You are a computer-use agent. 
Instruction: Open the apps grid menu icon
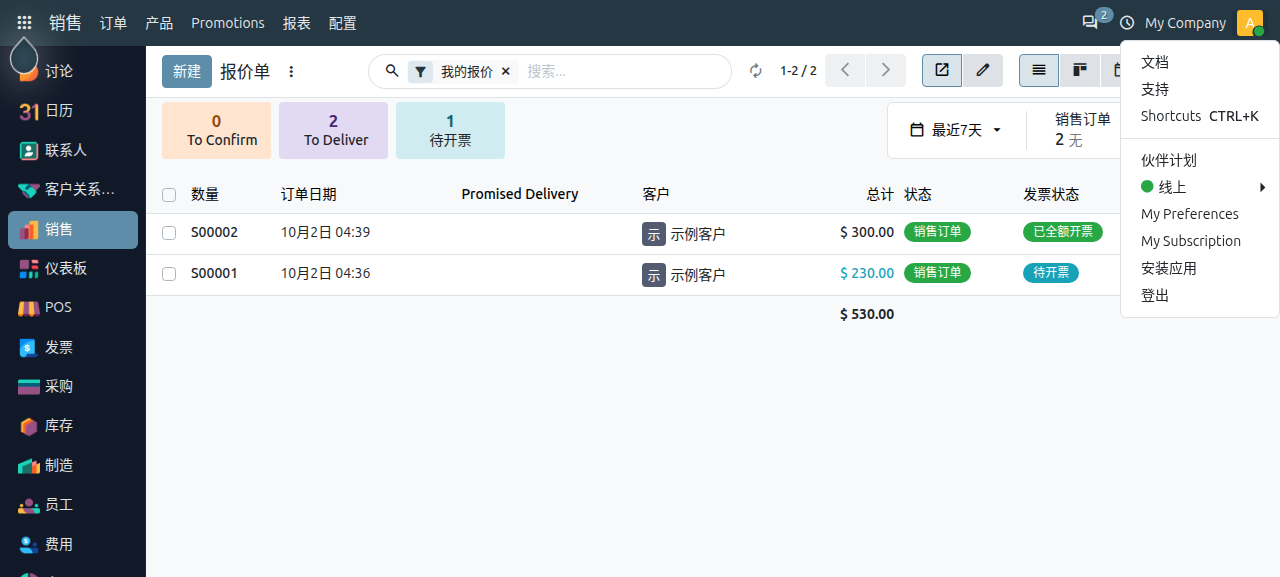pos(24,23)
